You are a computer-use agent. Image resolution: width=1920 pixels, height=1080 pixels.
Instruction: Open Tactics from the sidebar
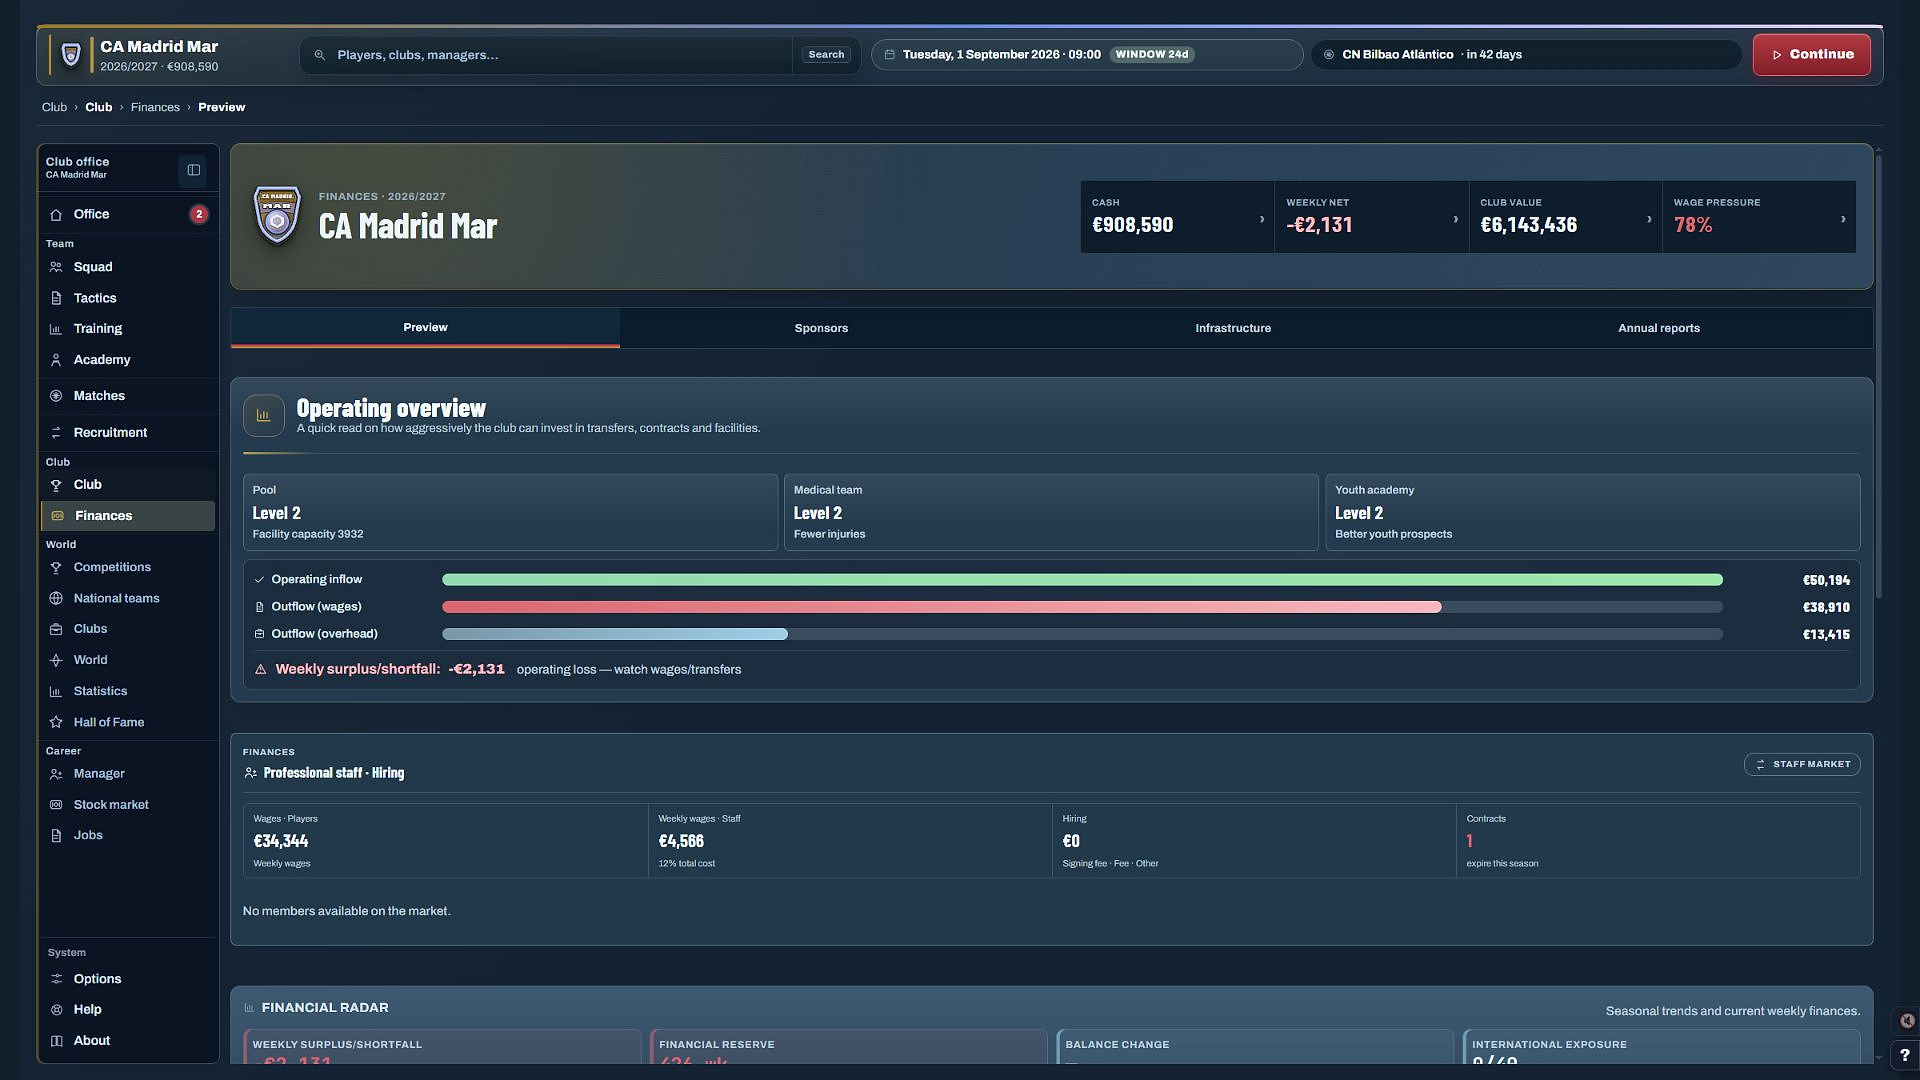coord(128,298)
